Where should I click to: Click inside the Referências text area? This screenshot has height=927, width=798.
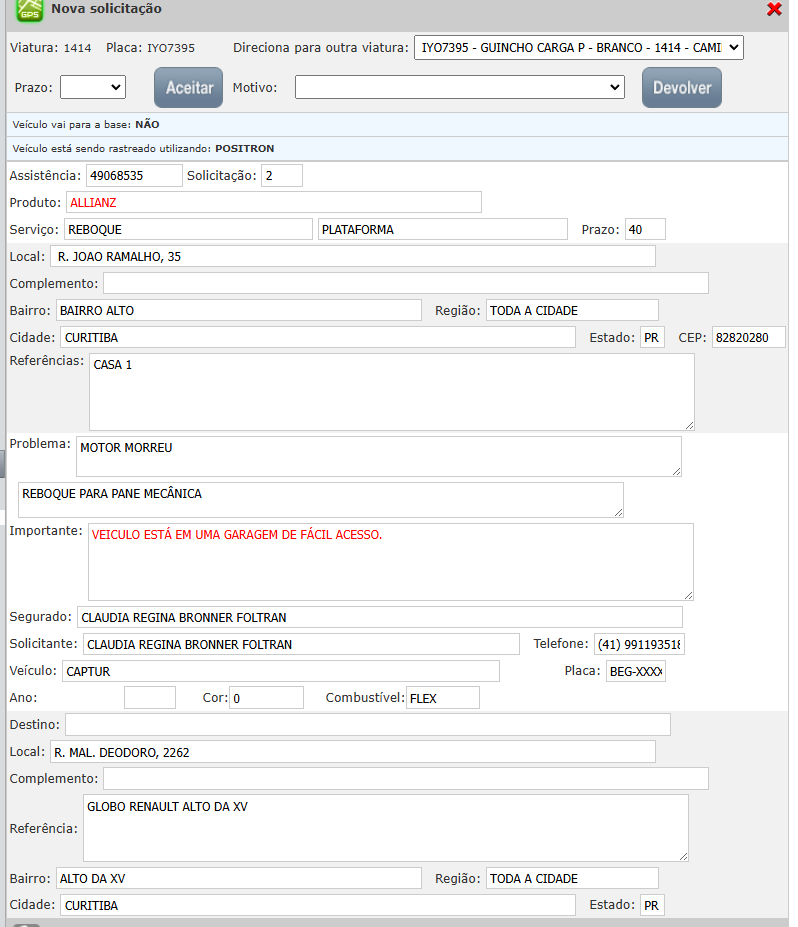coord(391,391)
